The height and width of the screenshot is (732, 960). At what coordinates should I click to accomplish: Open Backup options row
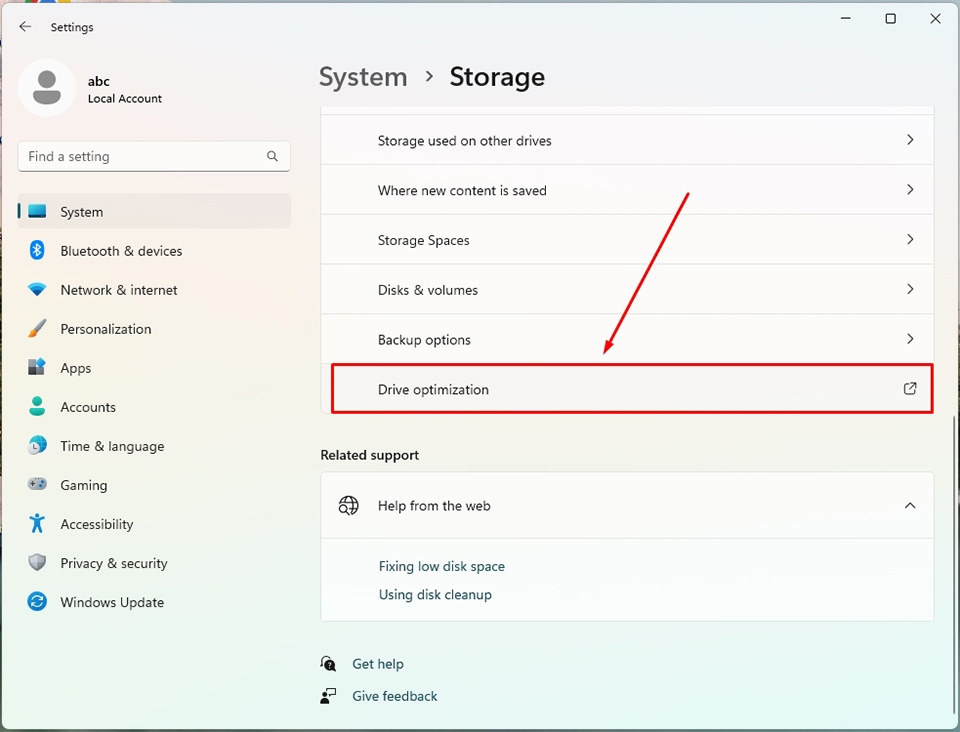click(x=627, y=339)
